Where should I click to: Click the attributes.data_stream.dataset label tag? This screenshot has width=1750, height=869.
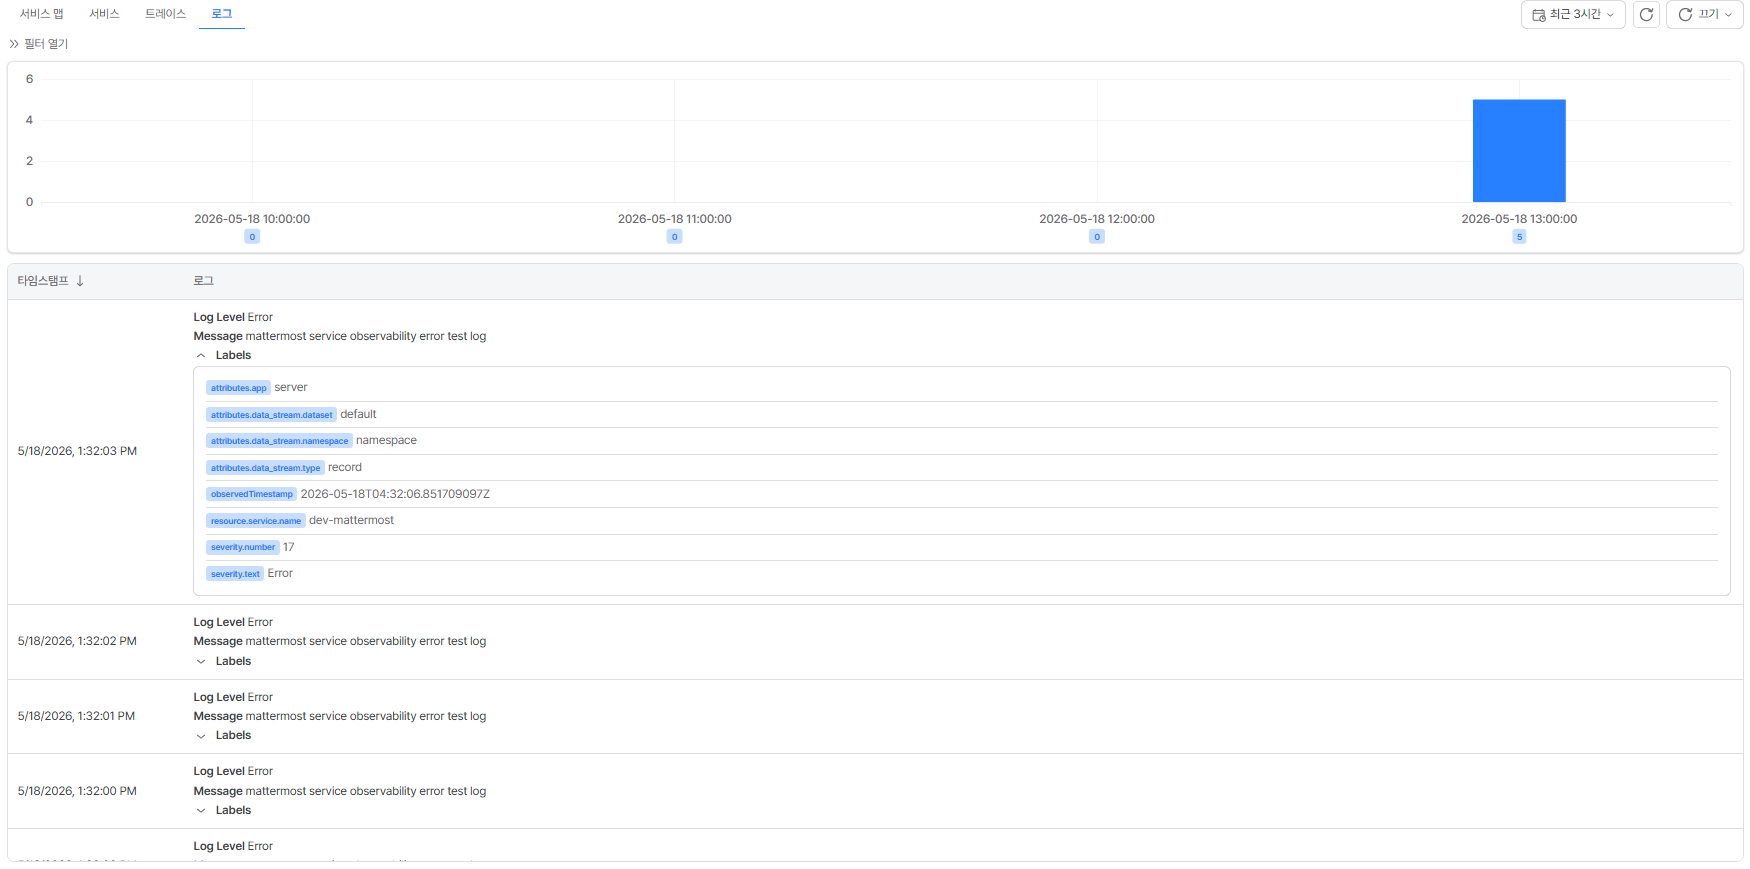pyautogui.click(x=271, y=415)
